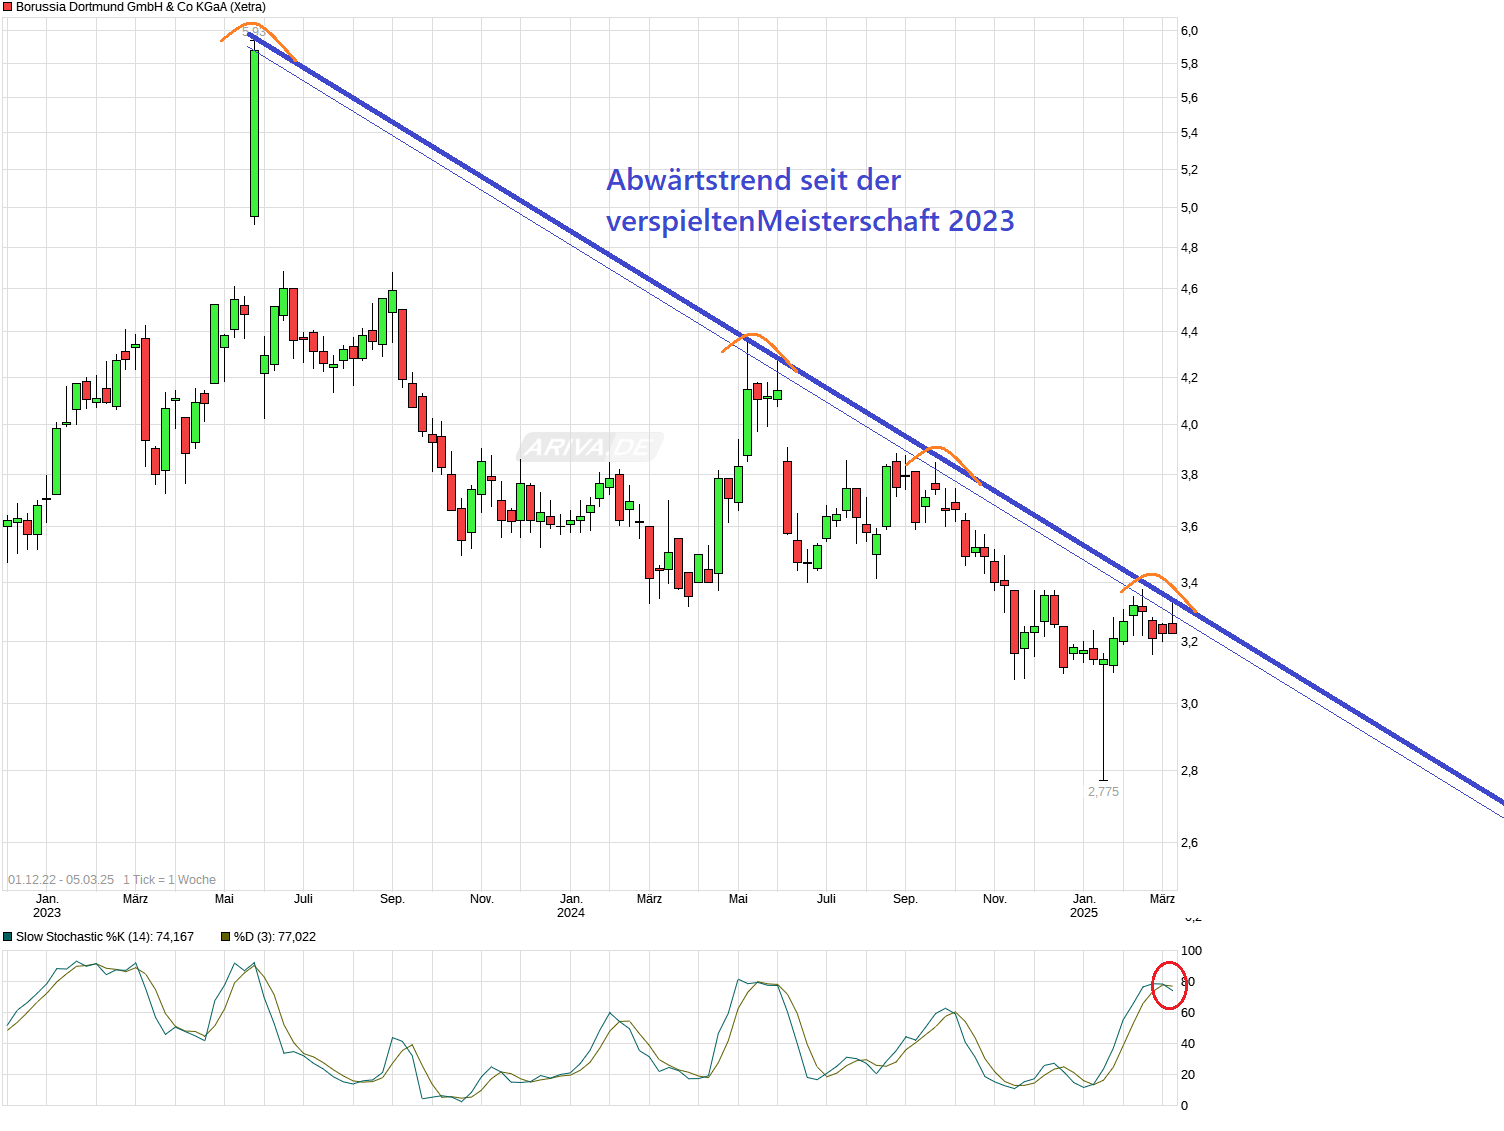Screen dimensions: 1504x1131
Task: Click the "Jan. 2025" time axis label
Action: [x=1084, y=906]
